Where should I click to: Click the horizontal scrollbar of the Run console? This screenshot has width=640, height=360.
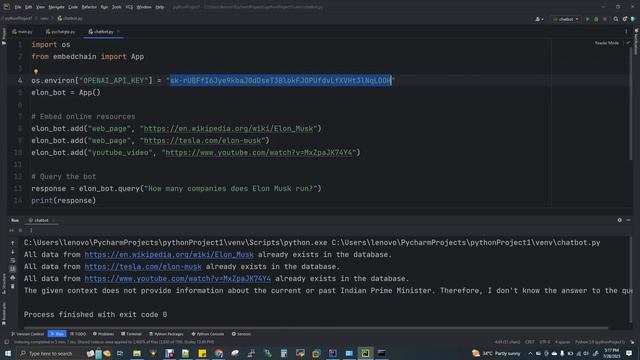tap(316, 327)
